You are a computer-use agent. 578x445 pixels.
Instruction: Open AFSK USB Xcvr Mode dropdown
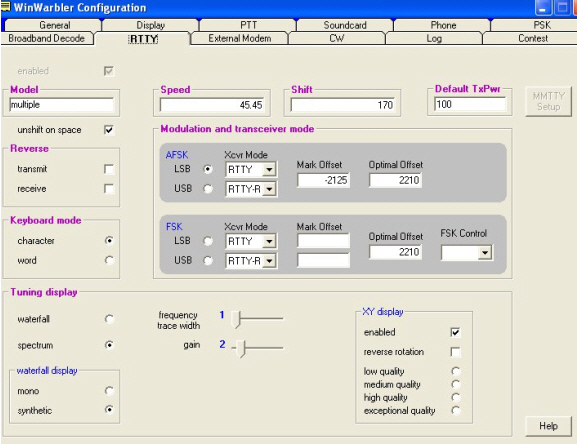[x=269, y=189]
